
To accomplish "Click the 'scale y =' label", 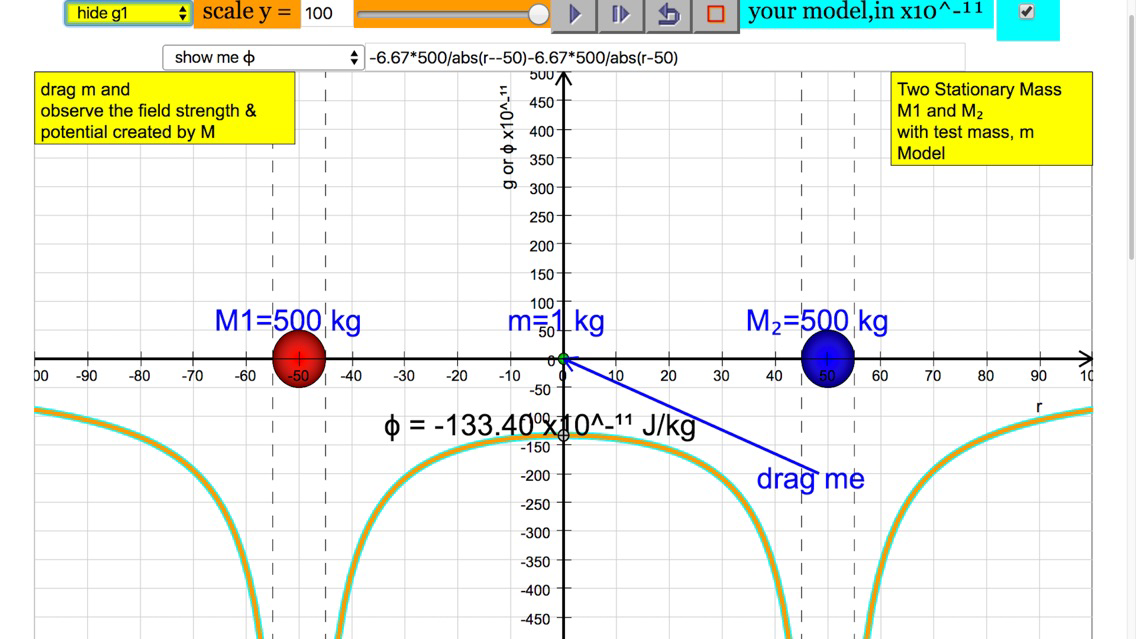I will coord(247,13).
